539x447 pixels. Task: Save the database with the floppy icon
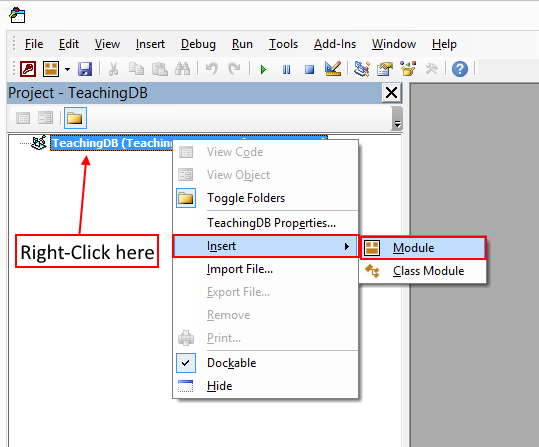85,69
